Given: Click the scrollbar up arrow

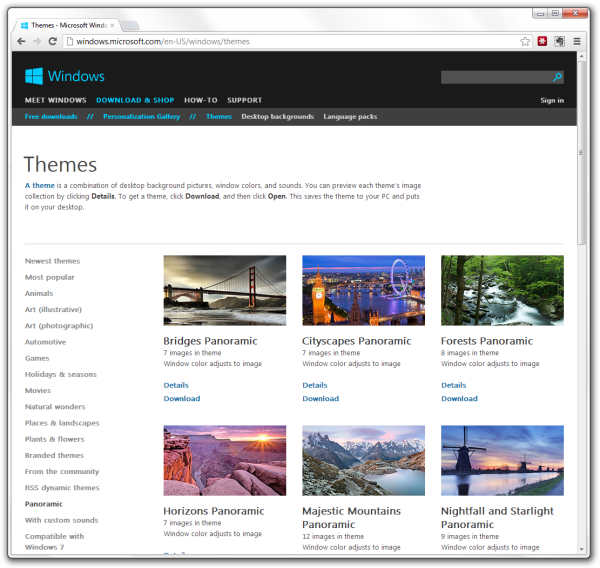Looking at the screenshot, I should (x=581, y=56).
